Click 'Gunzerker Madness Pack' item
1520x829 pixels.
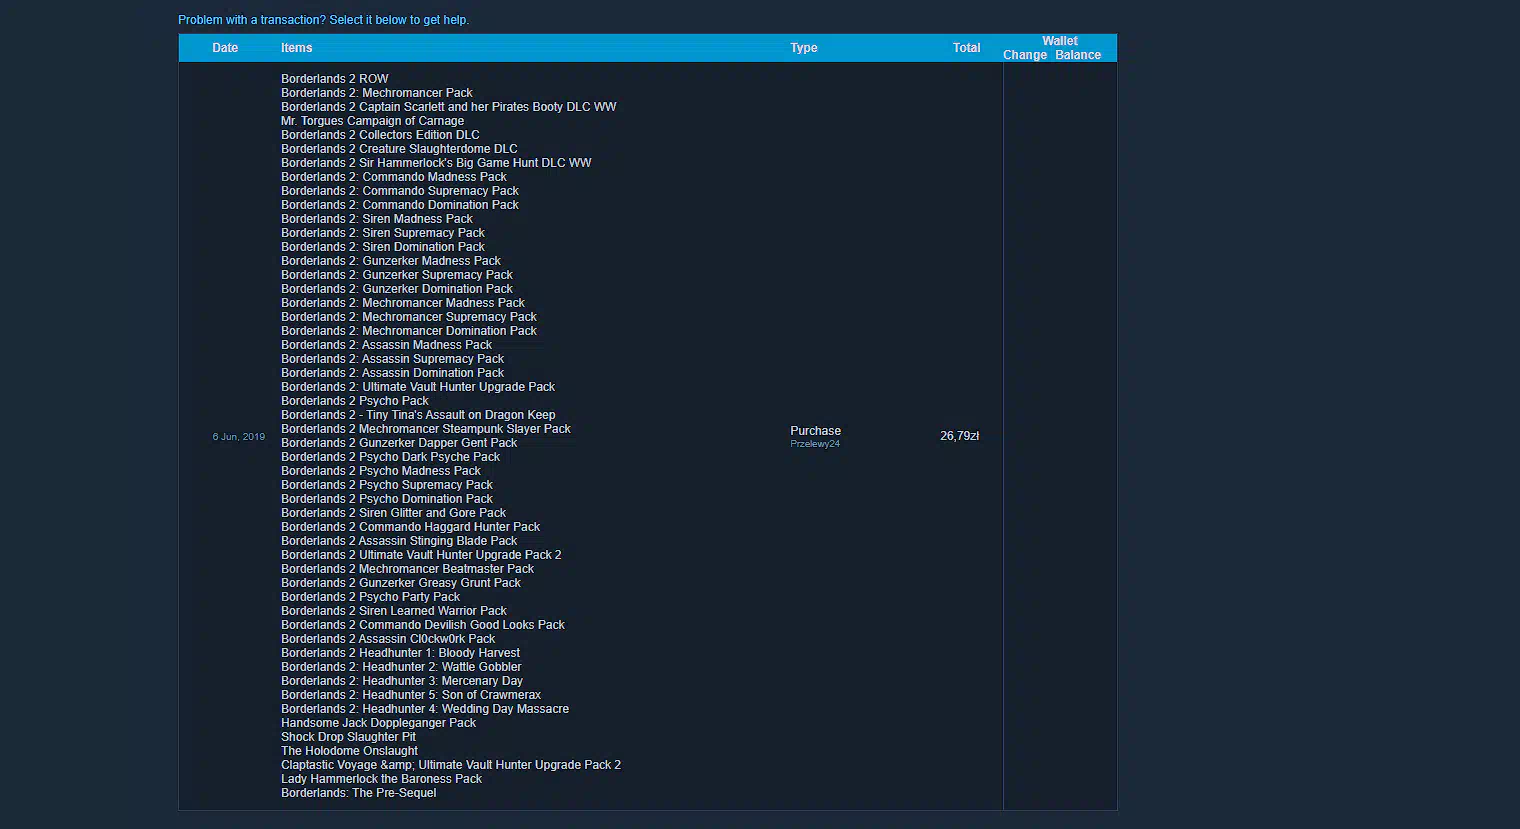point(391,261)
